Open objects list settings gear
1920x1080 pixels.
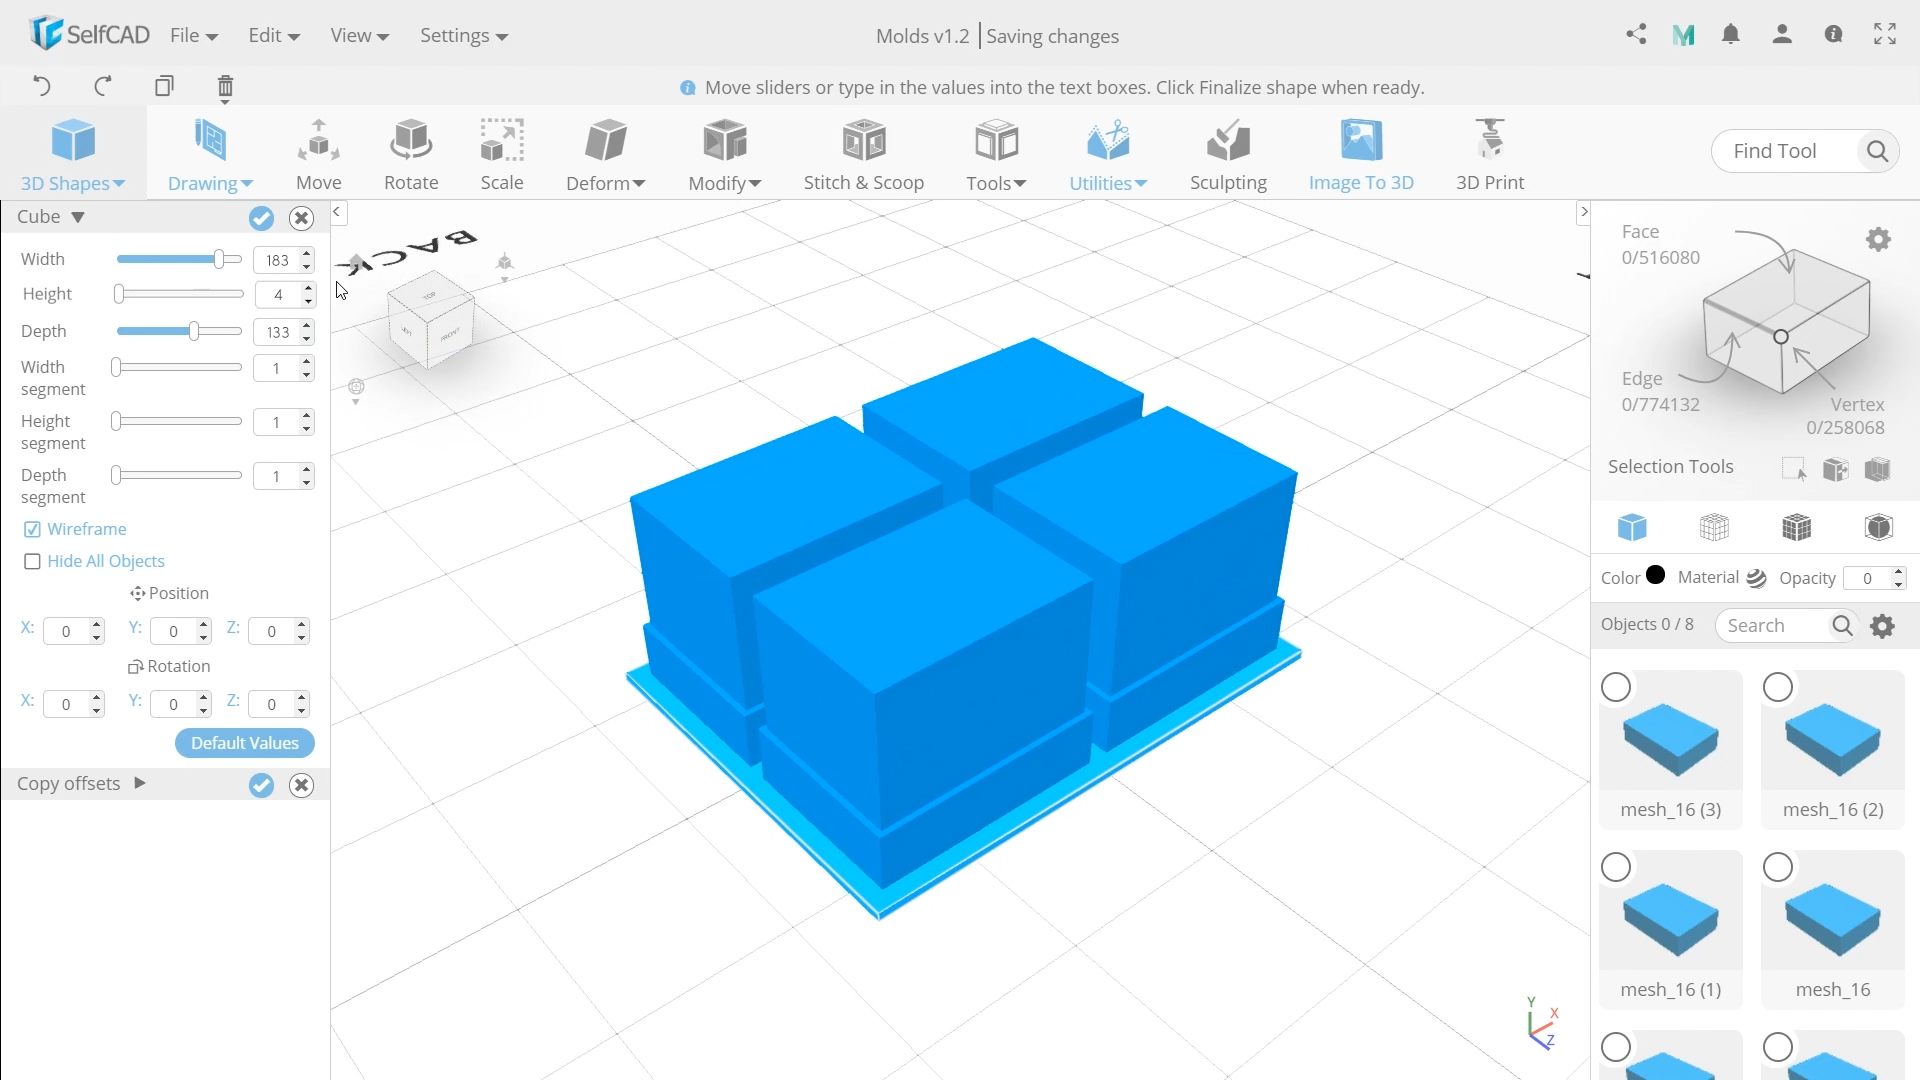coord(1883,626)
